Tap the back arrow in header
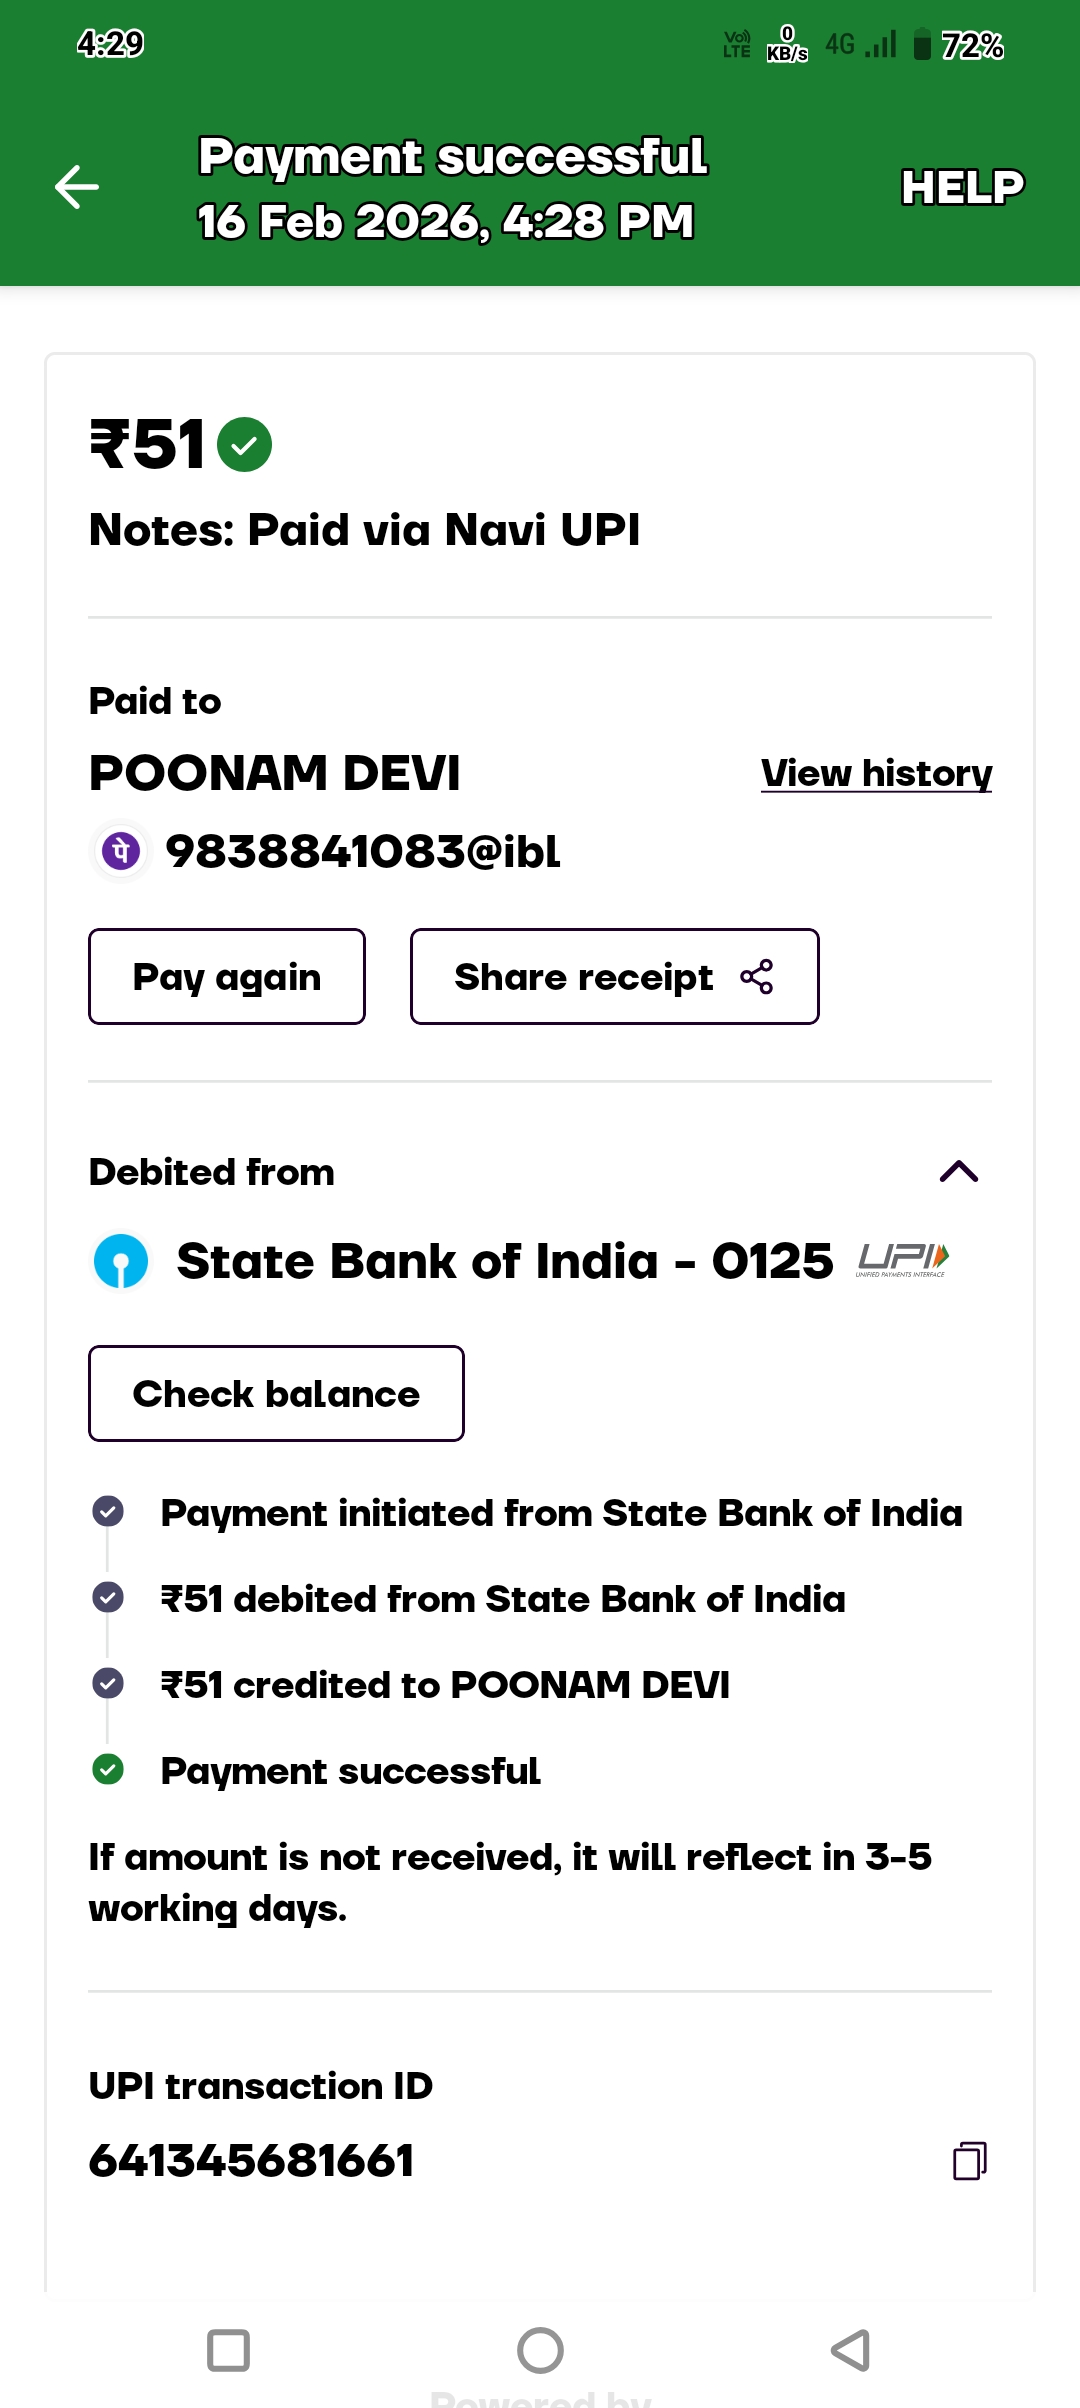 point(77,187)
